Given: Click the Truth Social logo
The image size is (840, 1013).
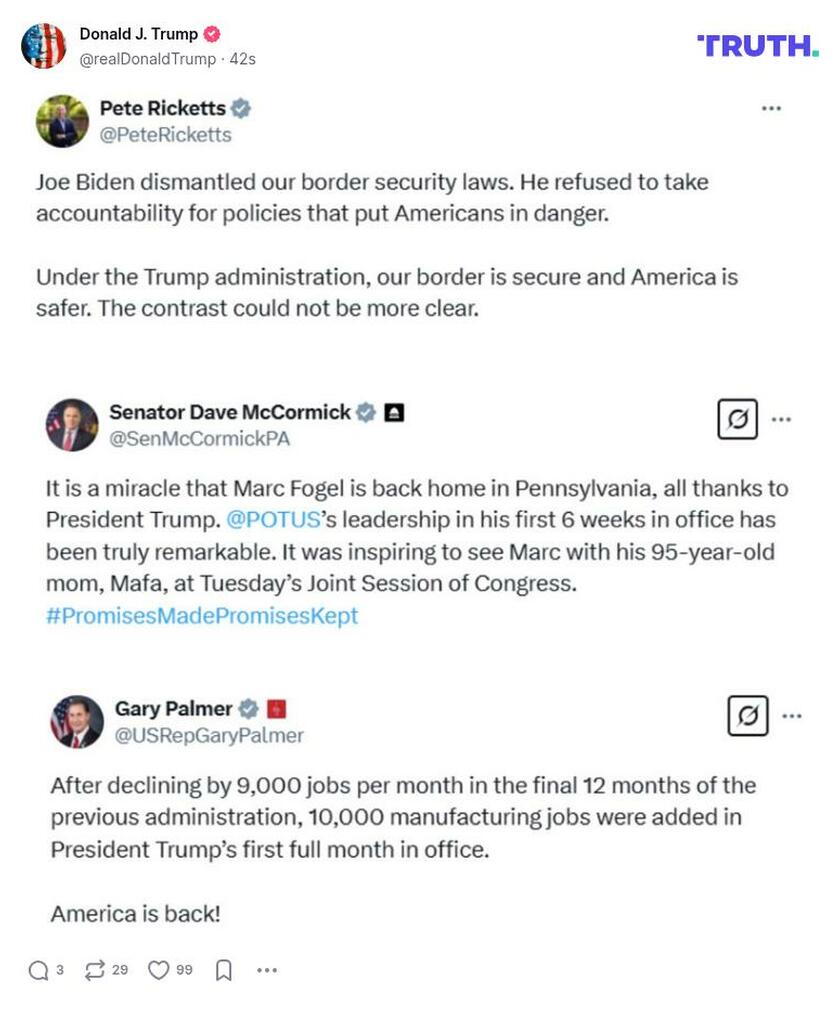Looking at the screenshot, I should (x=758, y=45).
